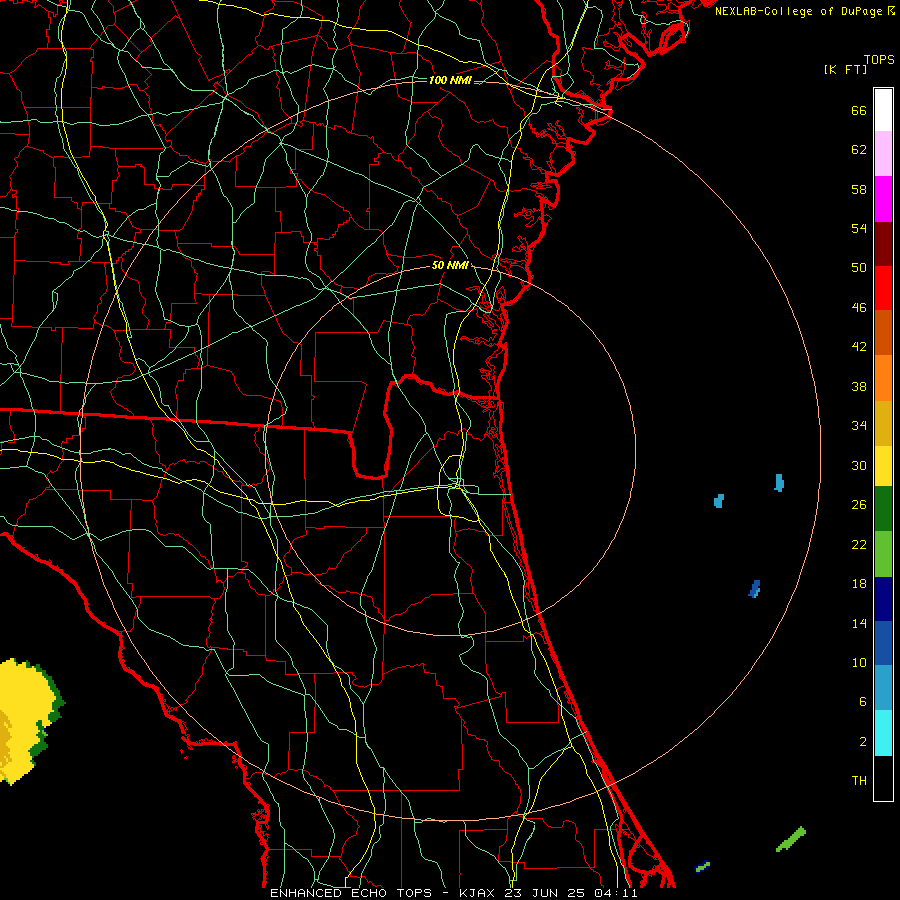Click the 50 NMI range ring label
Image resolution: width=900 pixels, height=900 pixels.
[450, 265]
